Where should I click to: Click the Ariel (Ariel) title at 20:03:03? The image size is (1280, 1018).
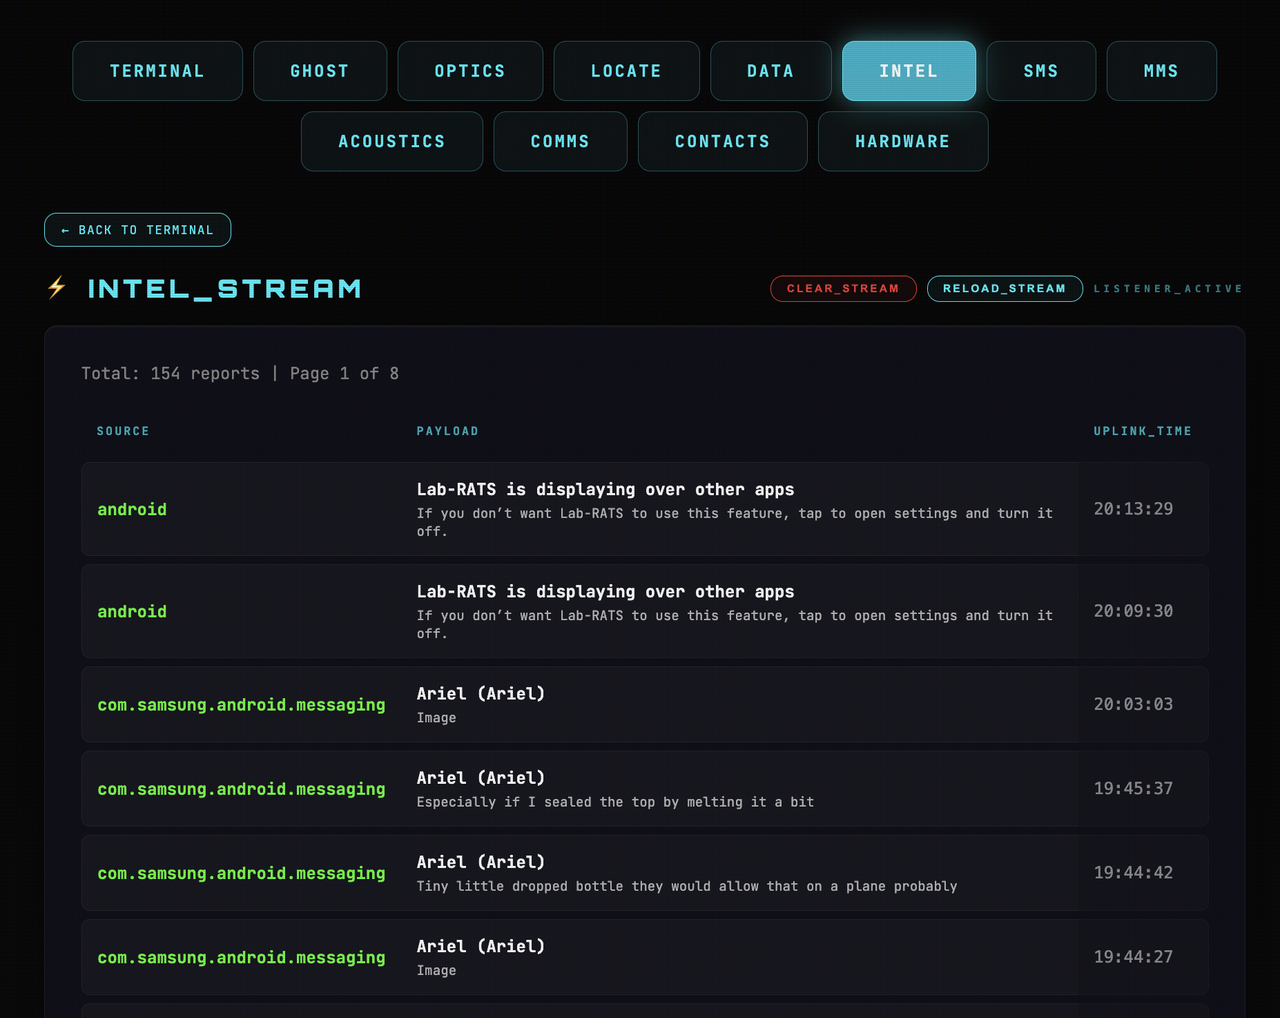click(481, 693)
